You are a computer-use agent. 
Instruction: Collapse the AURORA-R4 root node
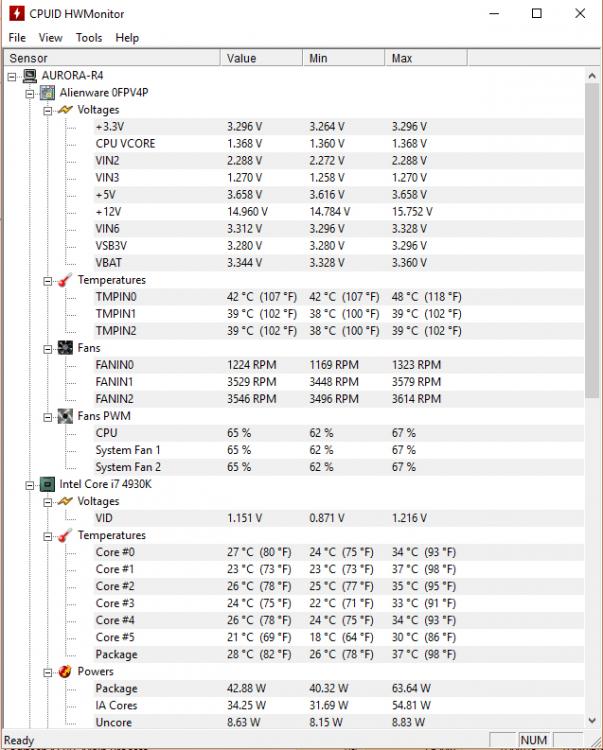[12, 76]
